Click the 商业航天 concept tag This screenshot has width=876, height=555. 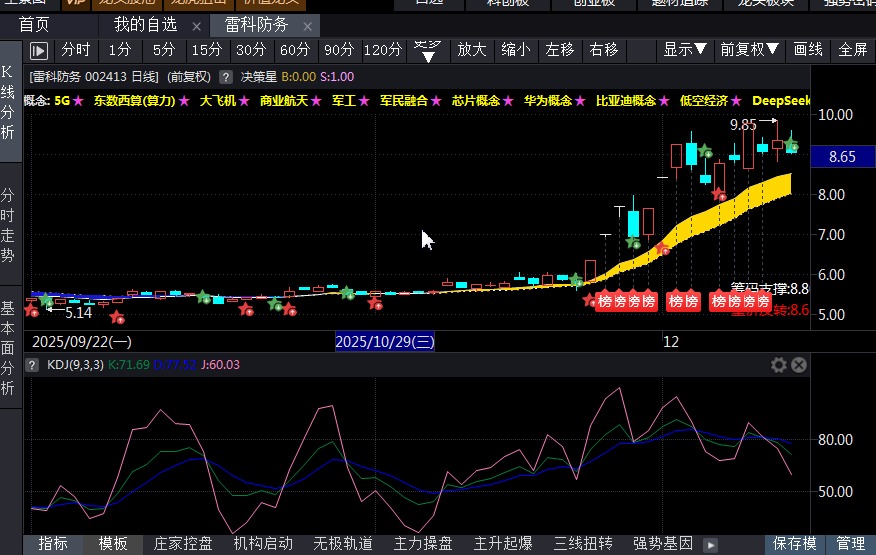click(284, 101)
